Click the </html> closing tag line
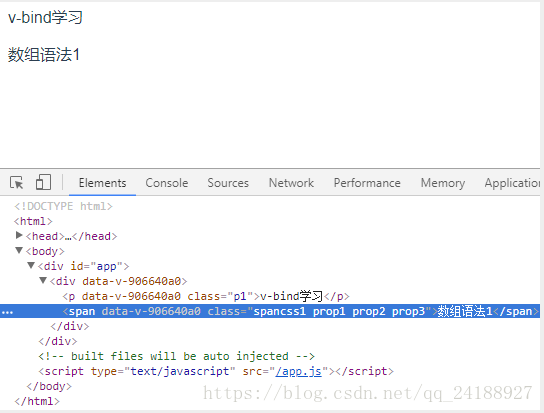This screenshot has width=544, height=413. pyautogui.click(x=37, y=401)
